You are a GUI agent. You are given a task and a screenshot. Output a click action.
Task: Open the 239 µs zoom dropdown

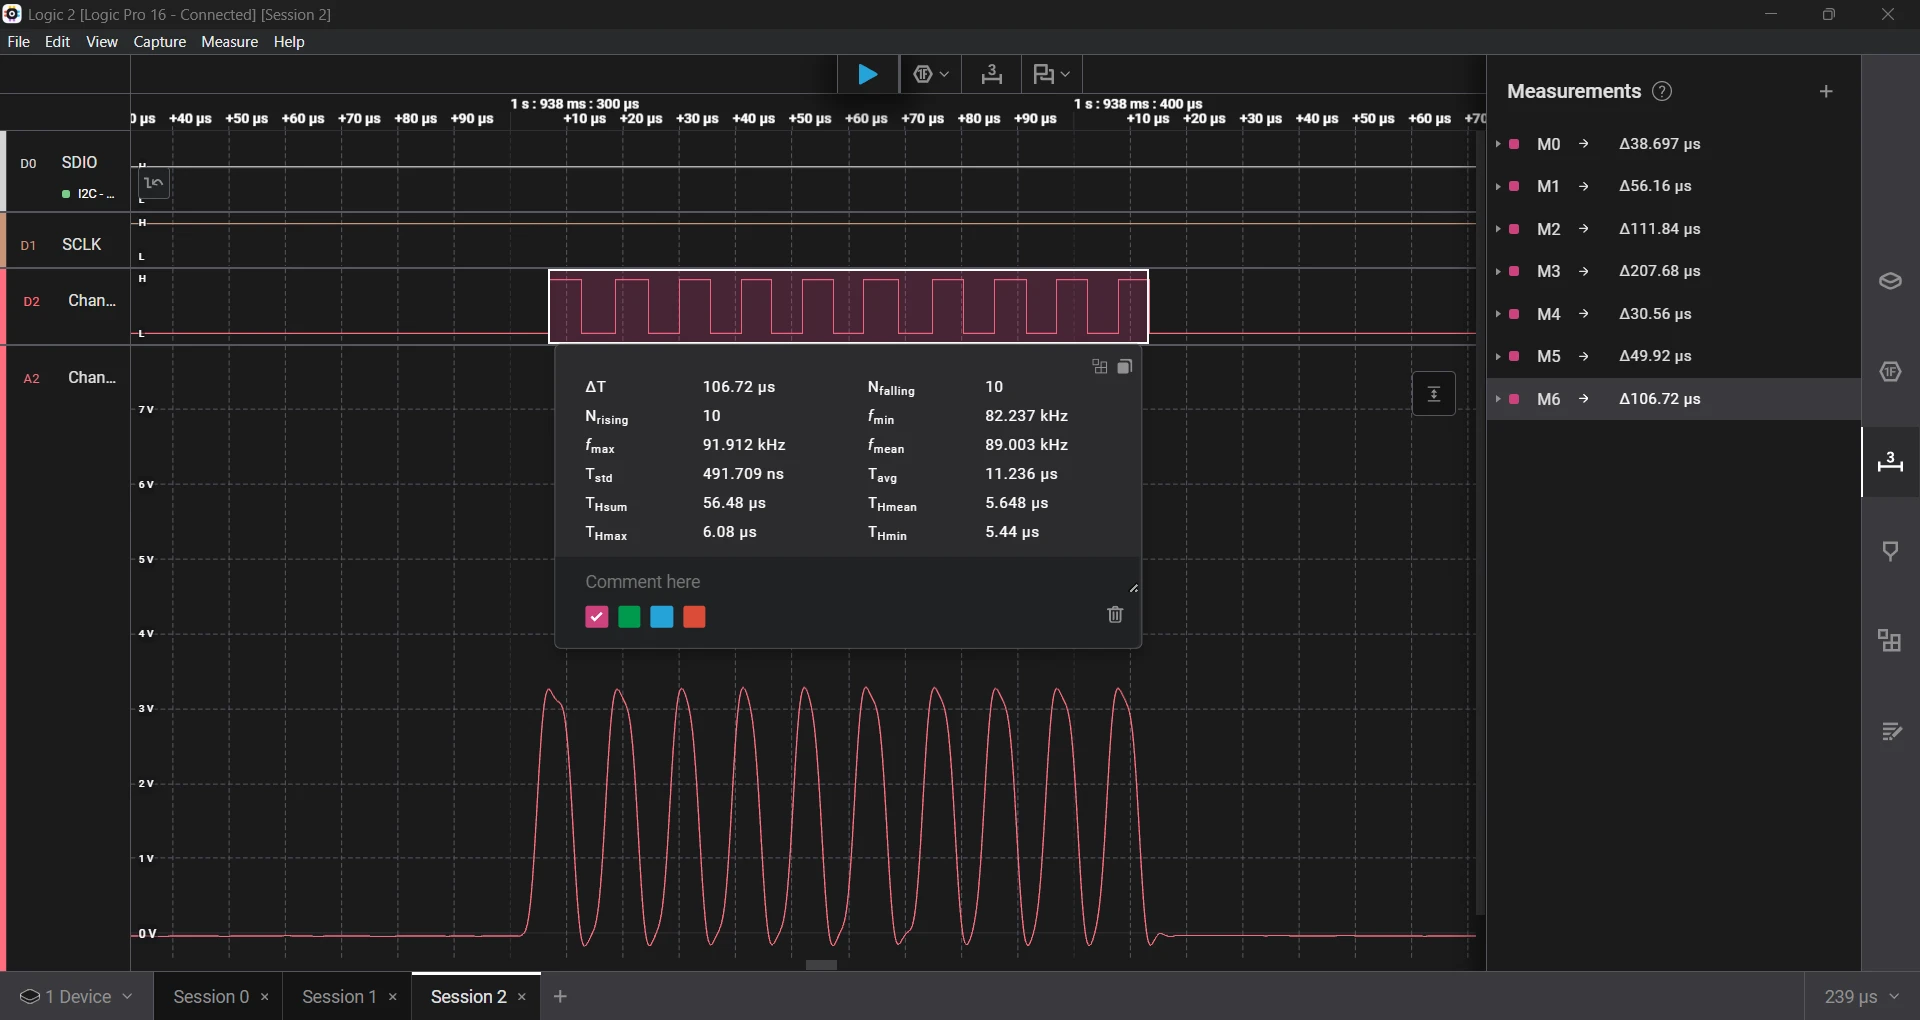point(1861,997)
